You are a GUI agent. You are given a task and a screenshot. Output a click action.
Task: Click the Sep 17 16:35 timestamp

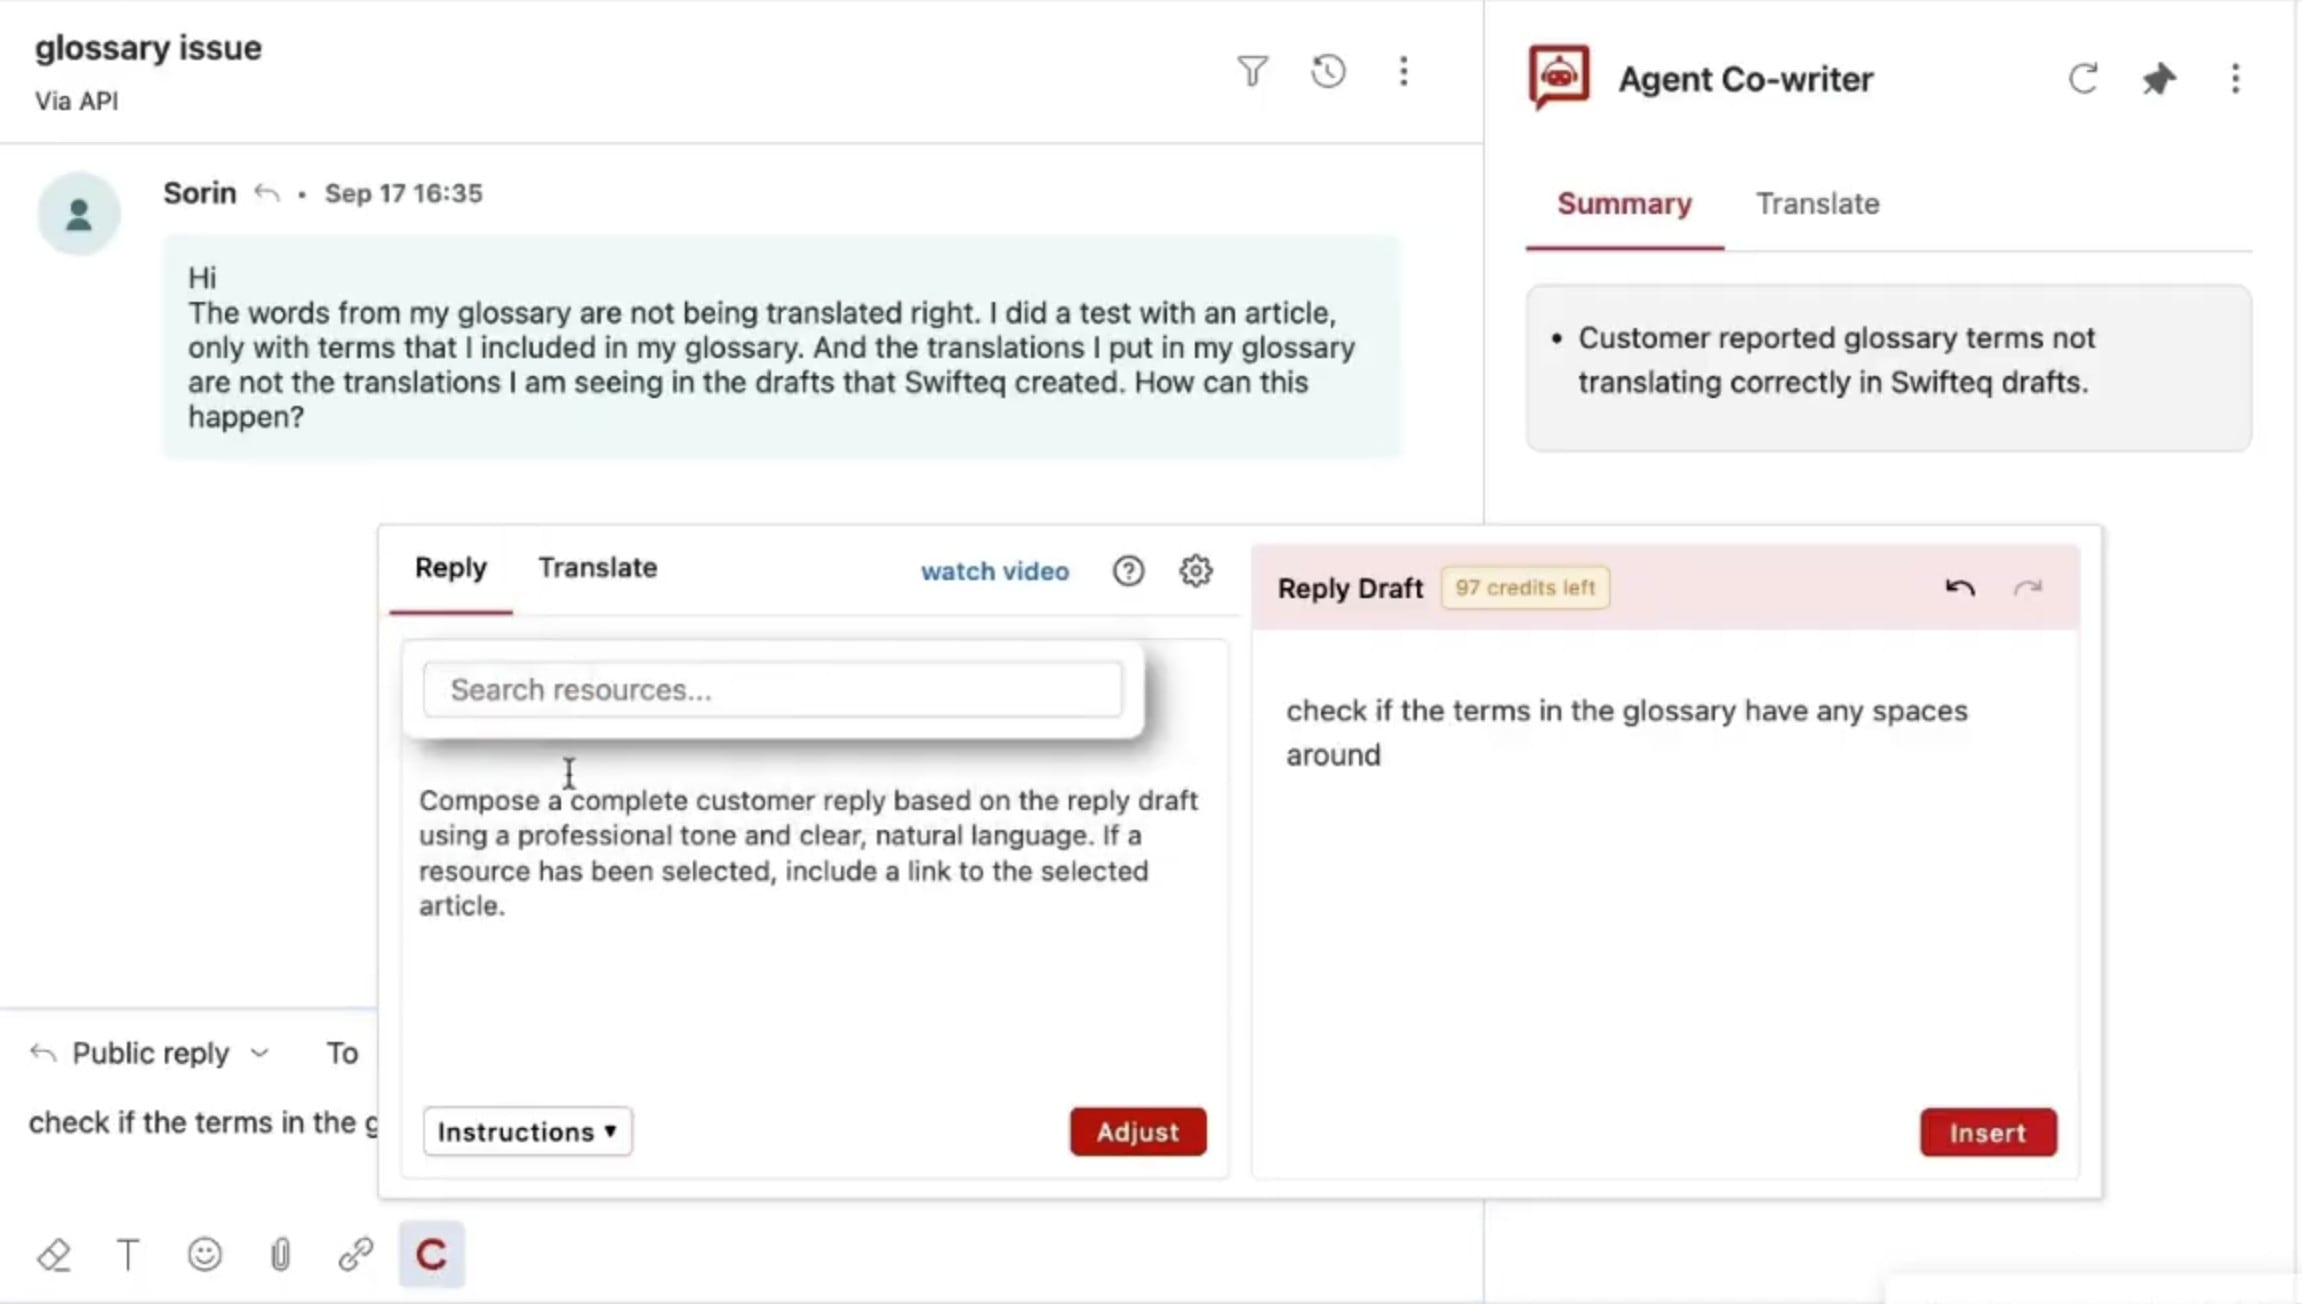point(403,193)
